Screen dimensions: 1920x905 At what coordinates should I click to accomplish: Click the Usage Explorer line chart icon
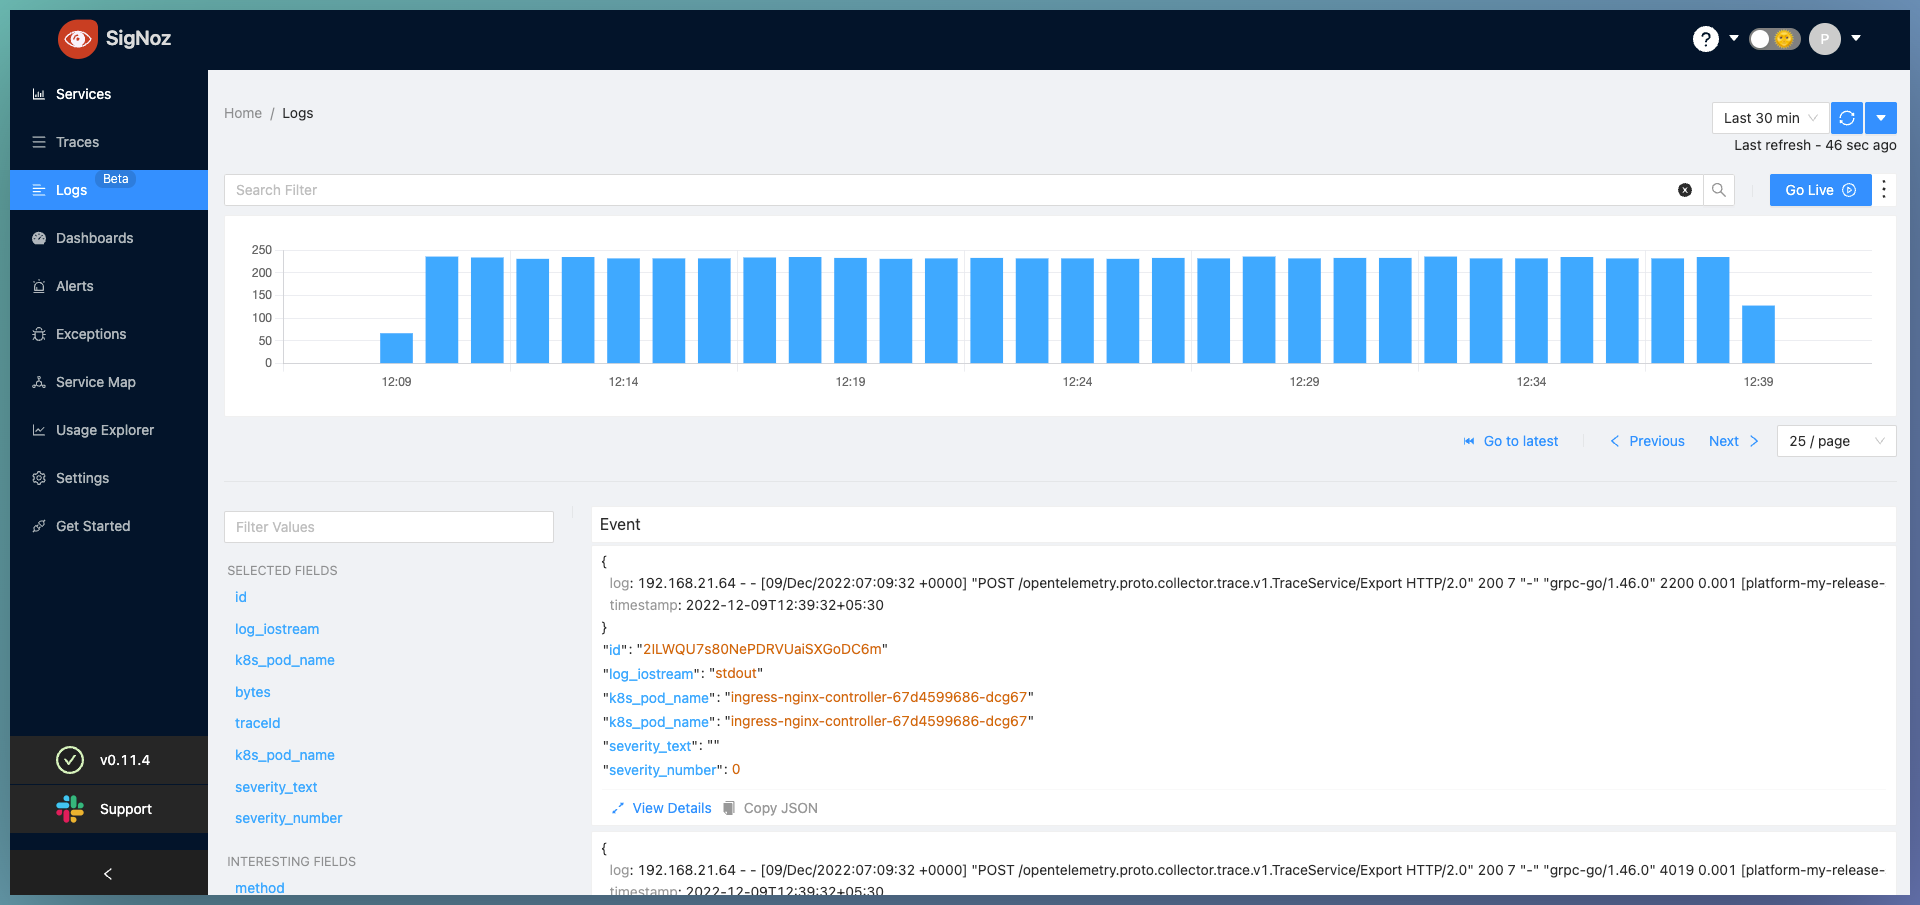pos(39,430)
